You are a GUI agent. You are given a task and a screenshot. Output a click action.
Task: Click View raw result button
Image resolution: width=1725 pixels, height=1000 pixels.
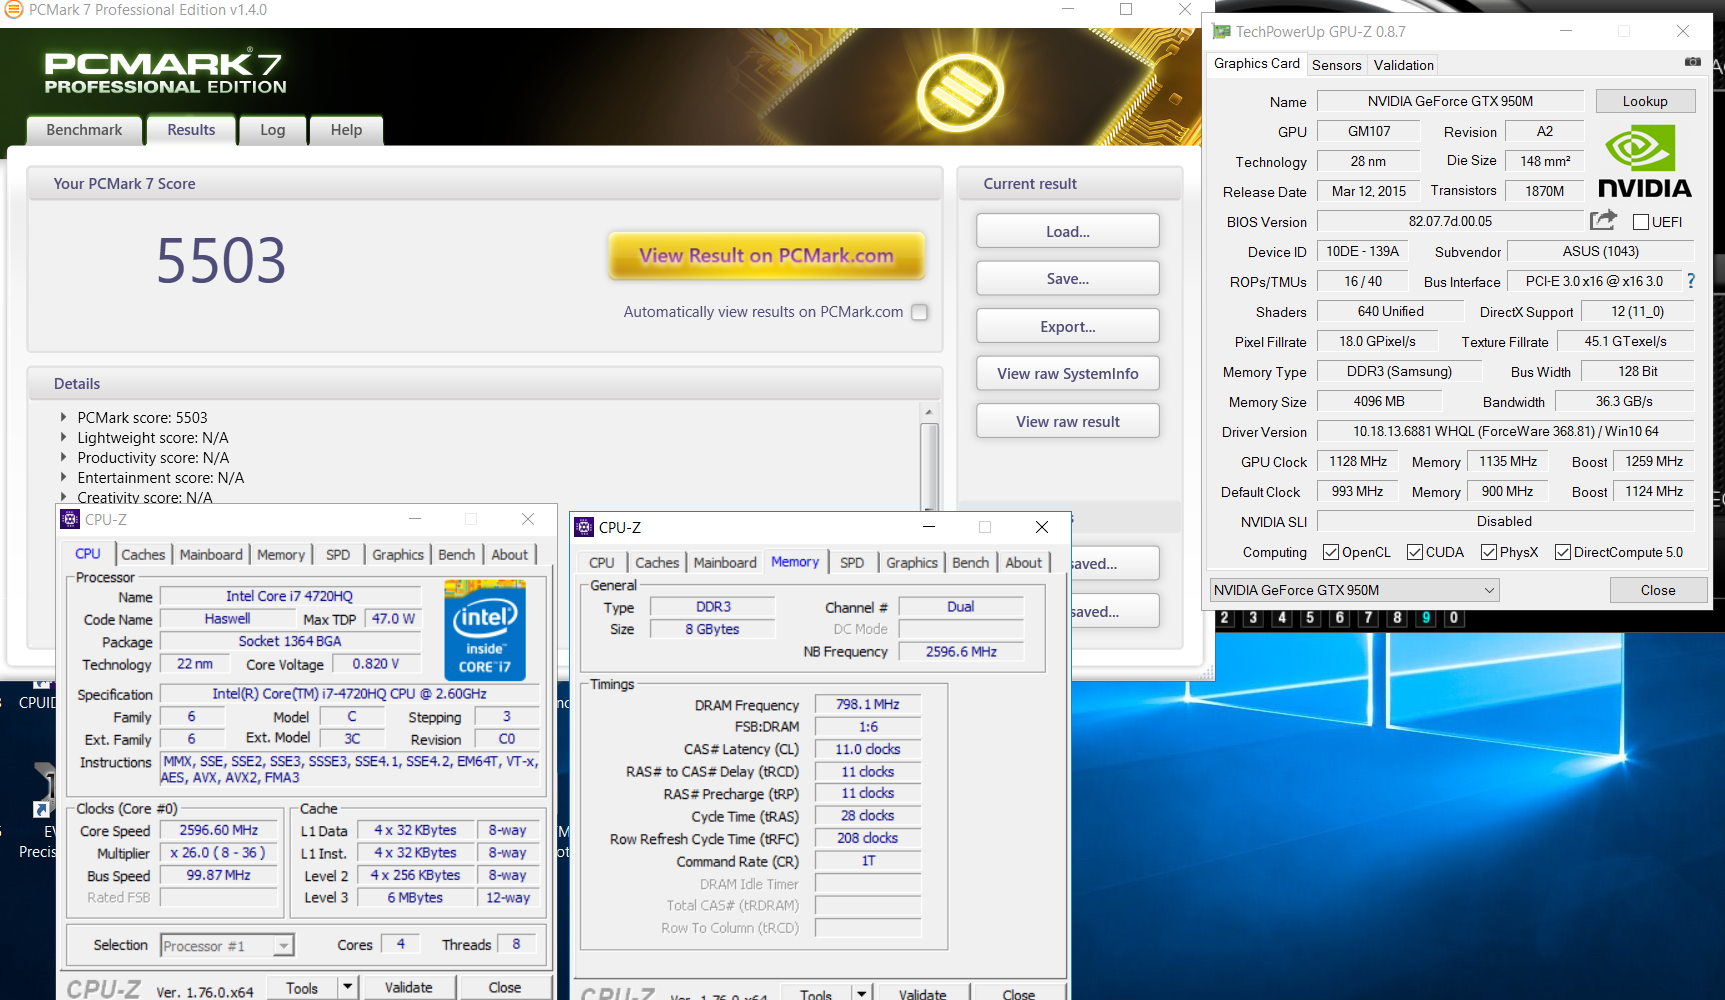point(1068,421)
